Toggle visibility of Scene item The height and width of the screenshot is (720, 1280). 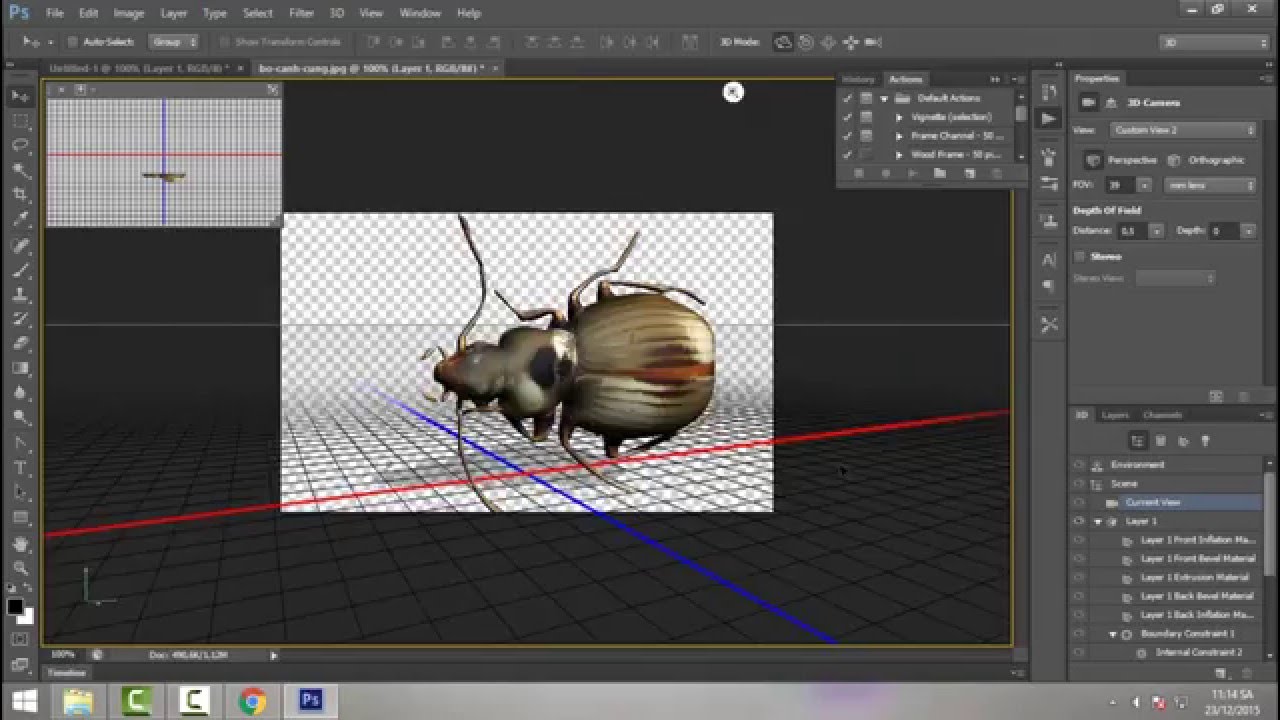coord(1078,483)
